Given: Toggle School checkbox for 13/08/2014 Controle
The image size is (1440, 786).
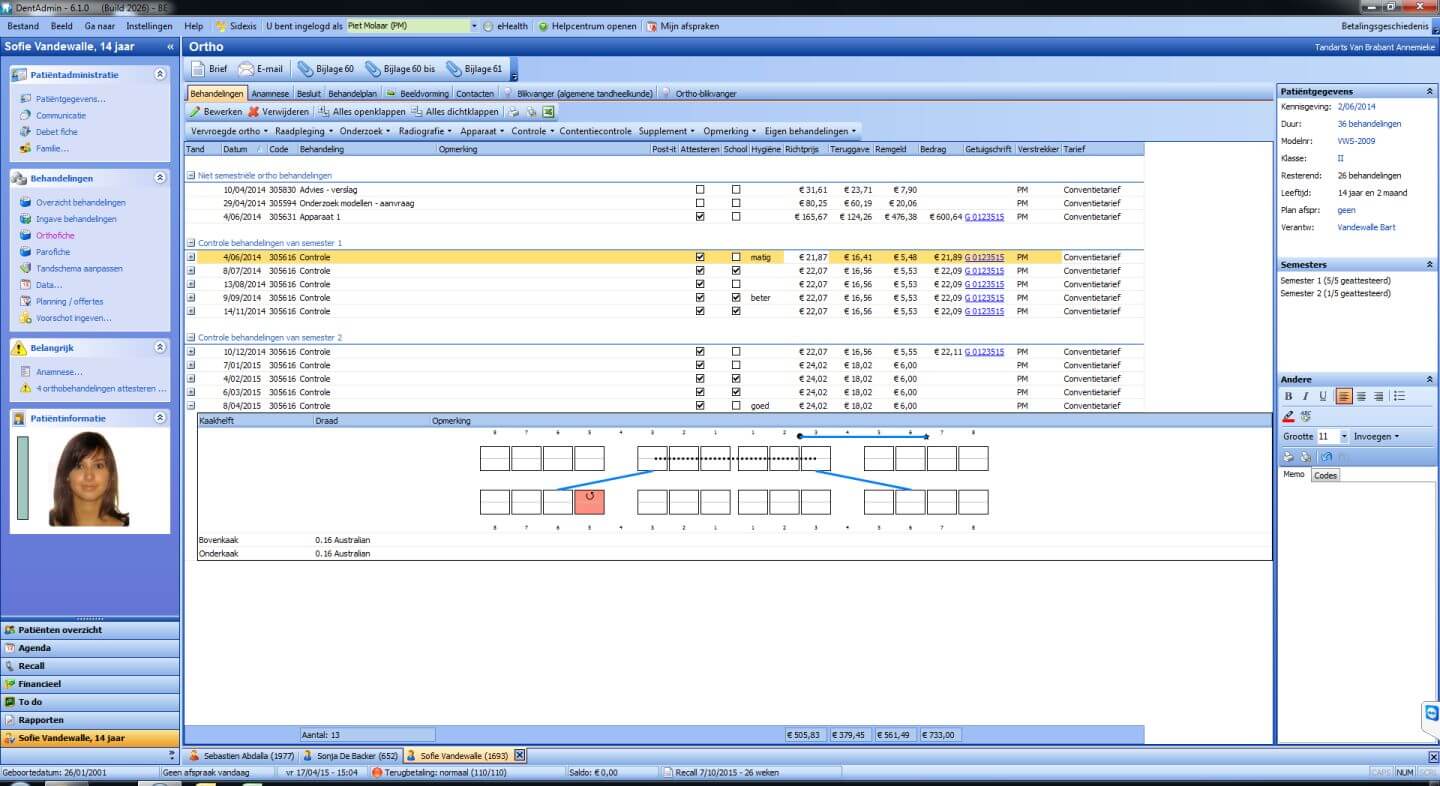Looking at the screenshot, I should pyautogui.click(x=736, y=284).
